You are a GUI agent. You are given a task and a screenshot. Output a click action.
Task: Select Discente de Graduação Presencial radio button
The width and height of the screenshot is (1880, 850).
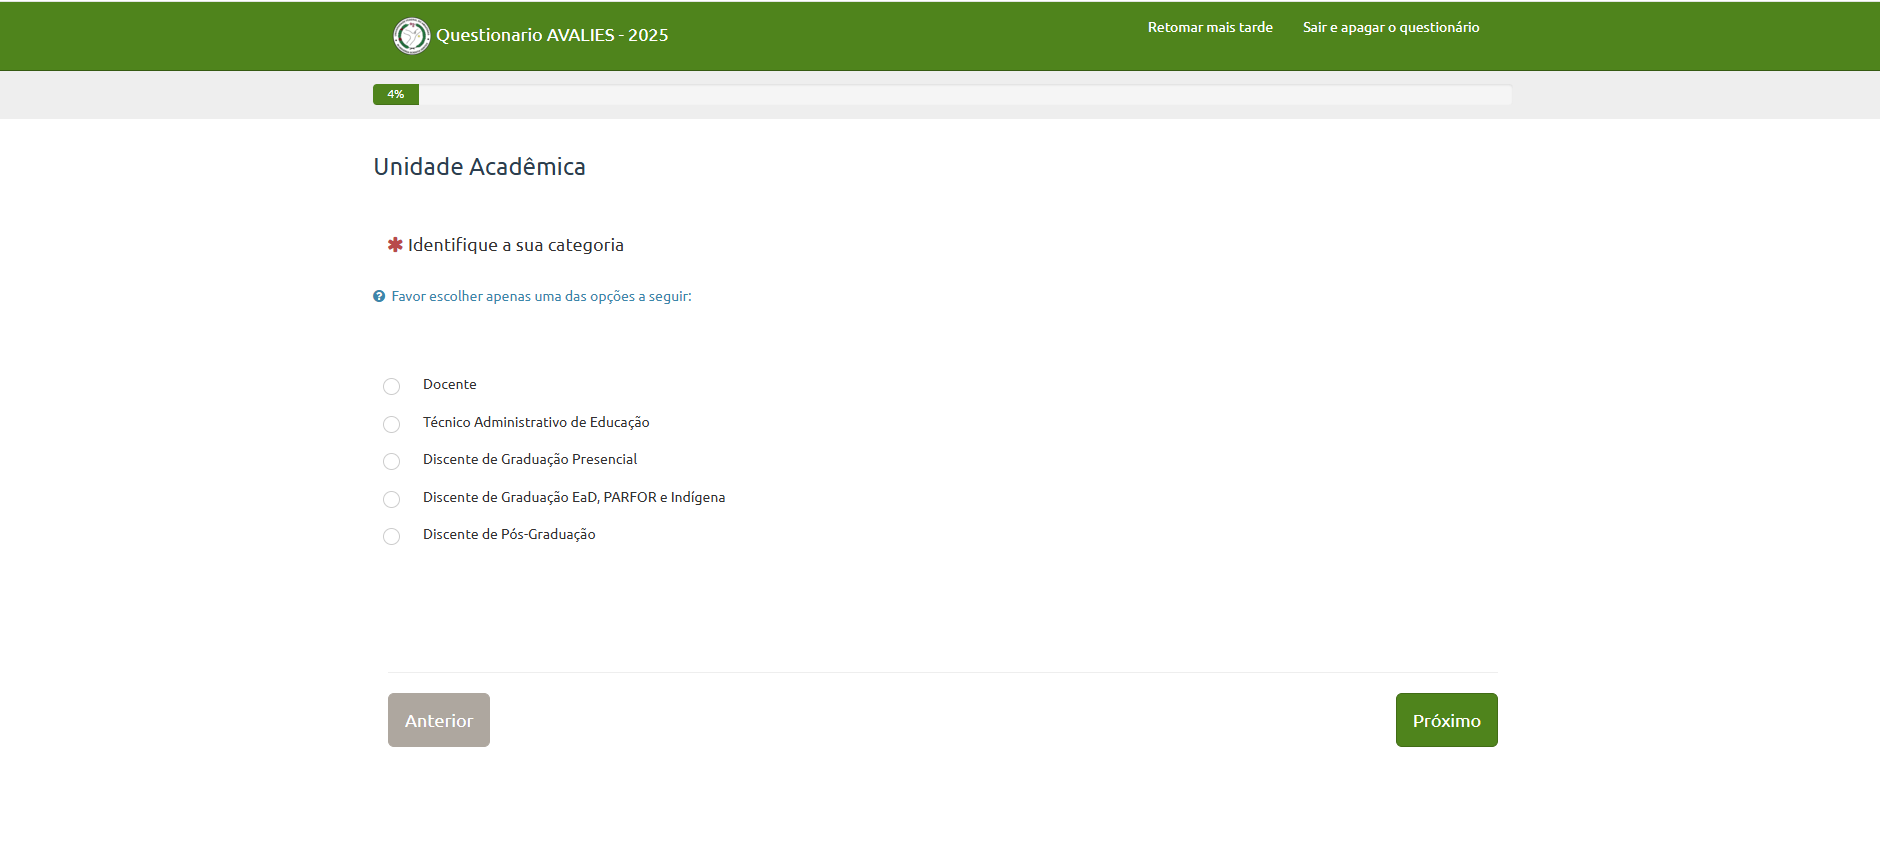point(391,461)
